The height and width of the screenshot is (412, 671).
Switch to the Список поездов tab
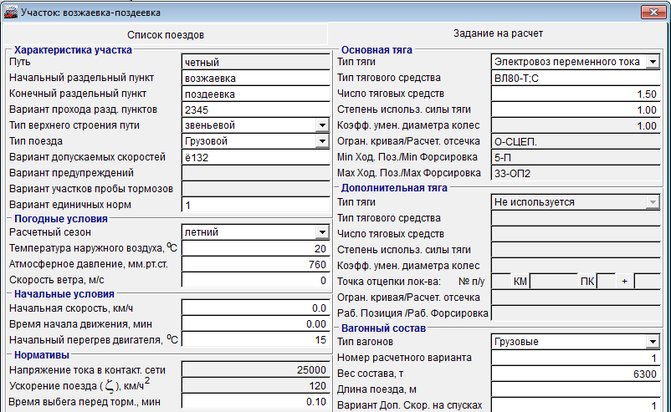click(165, 35)
